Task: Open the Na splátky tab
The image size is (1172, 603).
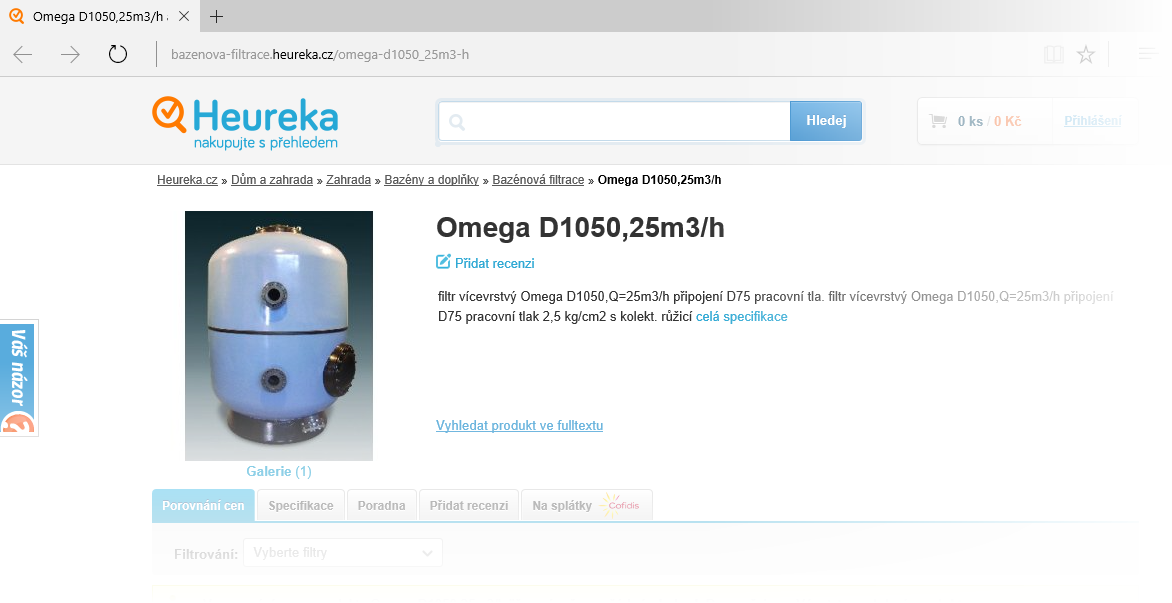Action: 586,506
